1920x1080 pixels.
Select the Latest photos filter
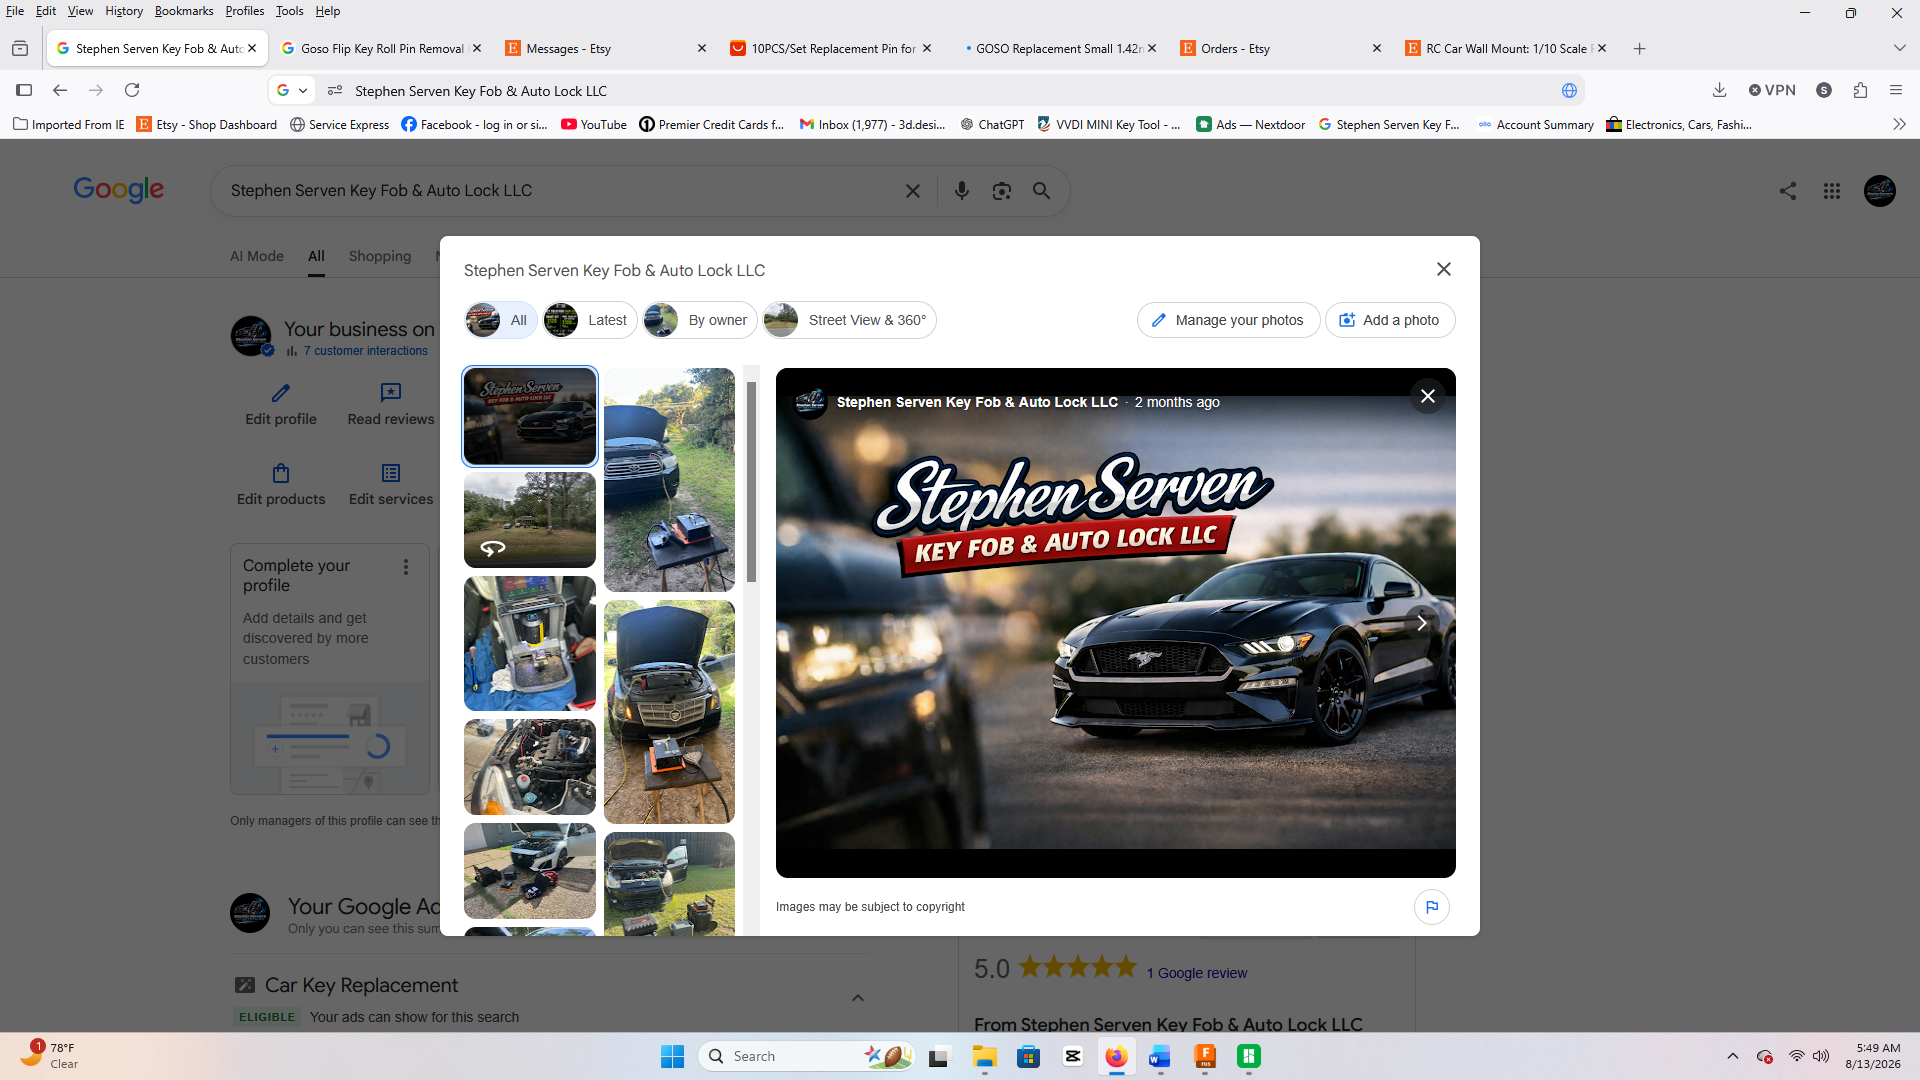click(x=589, y=320)
